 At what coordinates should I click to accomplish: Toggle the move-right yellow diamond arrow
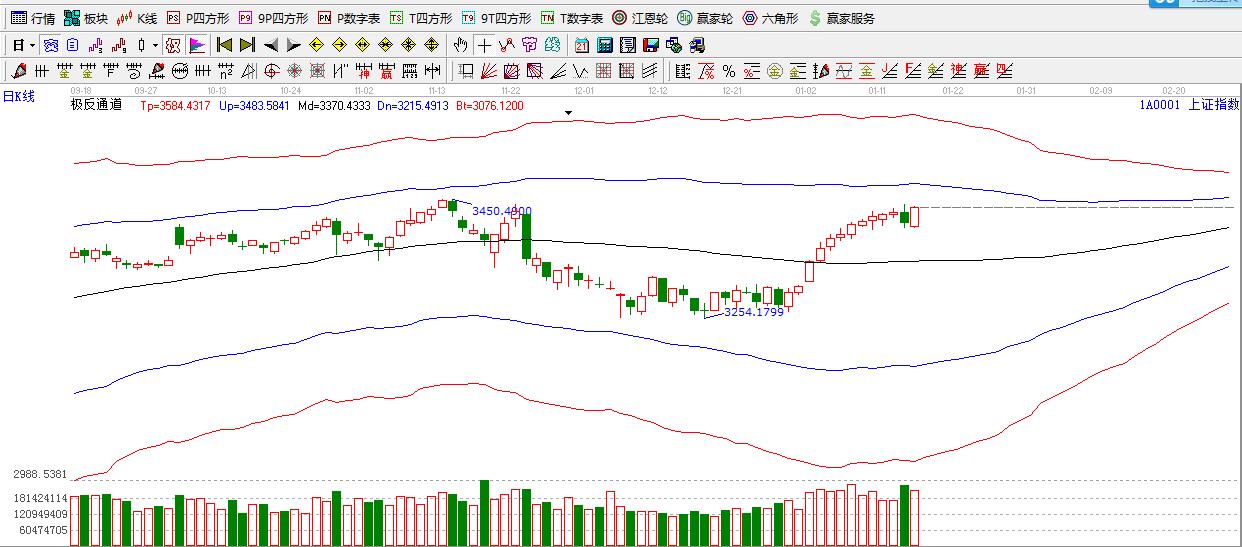tap(339, 45)
